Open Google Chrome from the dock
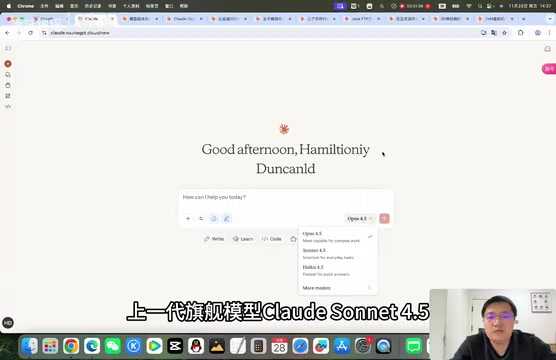Viewport: 556px width, 360px height. [71, 346]
